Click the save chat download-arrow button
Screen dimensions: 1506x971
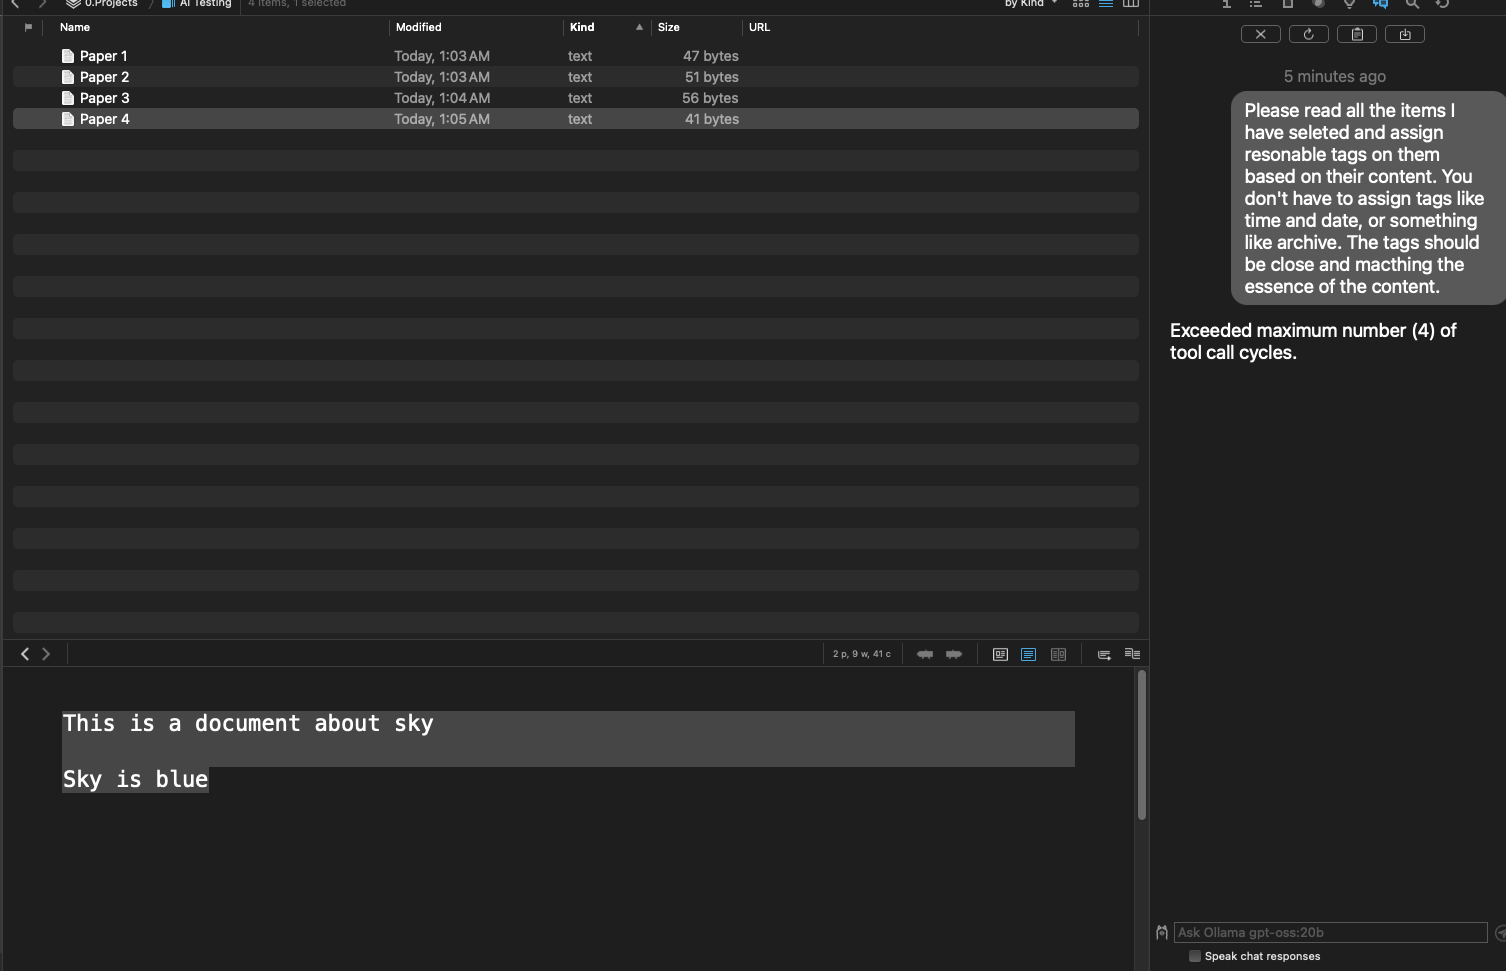[1405, 34]
